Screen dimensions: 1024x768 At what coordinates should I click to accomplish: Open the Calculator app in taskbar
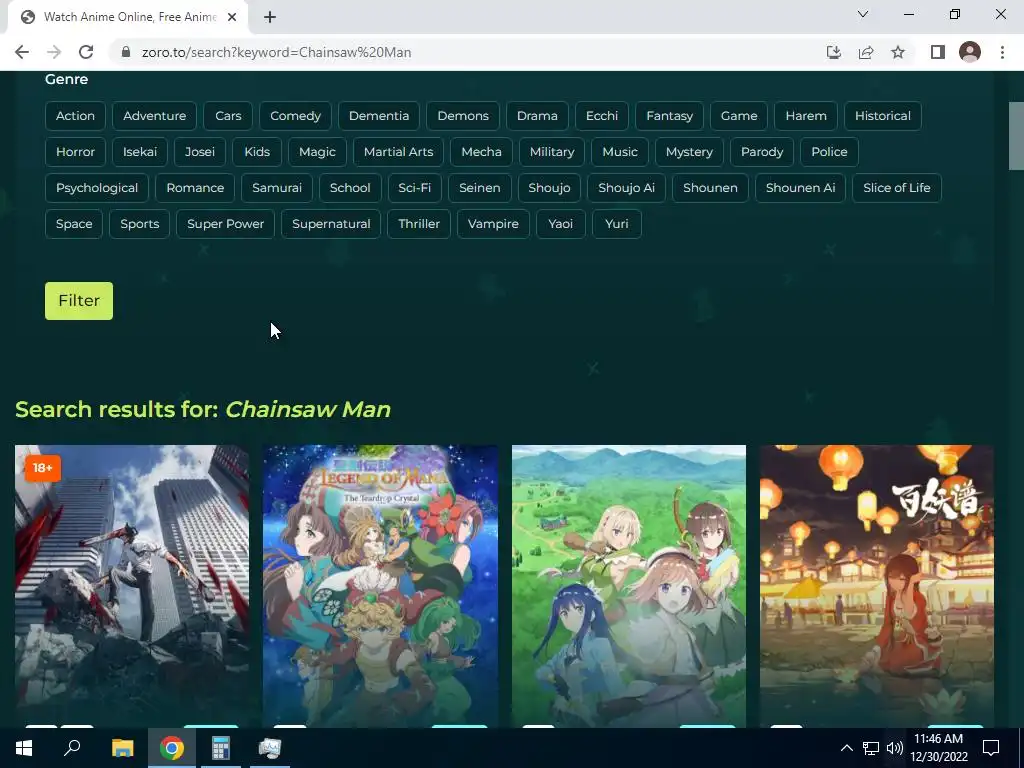pyautogui.click(x=221, y=748)
